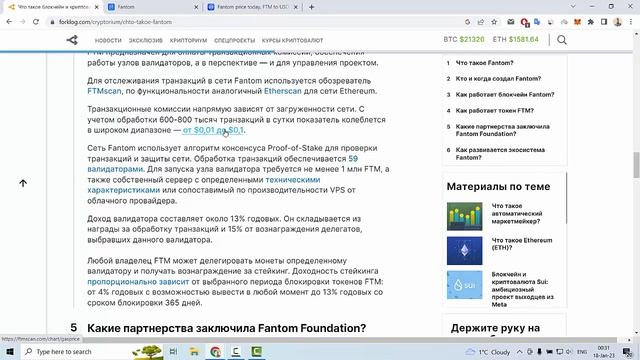Open the Google Translate extension
Viewport: 640px width, 360px height.
pos(537,22)
